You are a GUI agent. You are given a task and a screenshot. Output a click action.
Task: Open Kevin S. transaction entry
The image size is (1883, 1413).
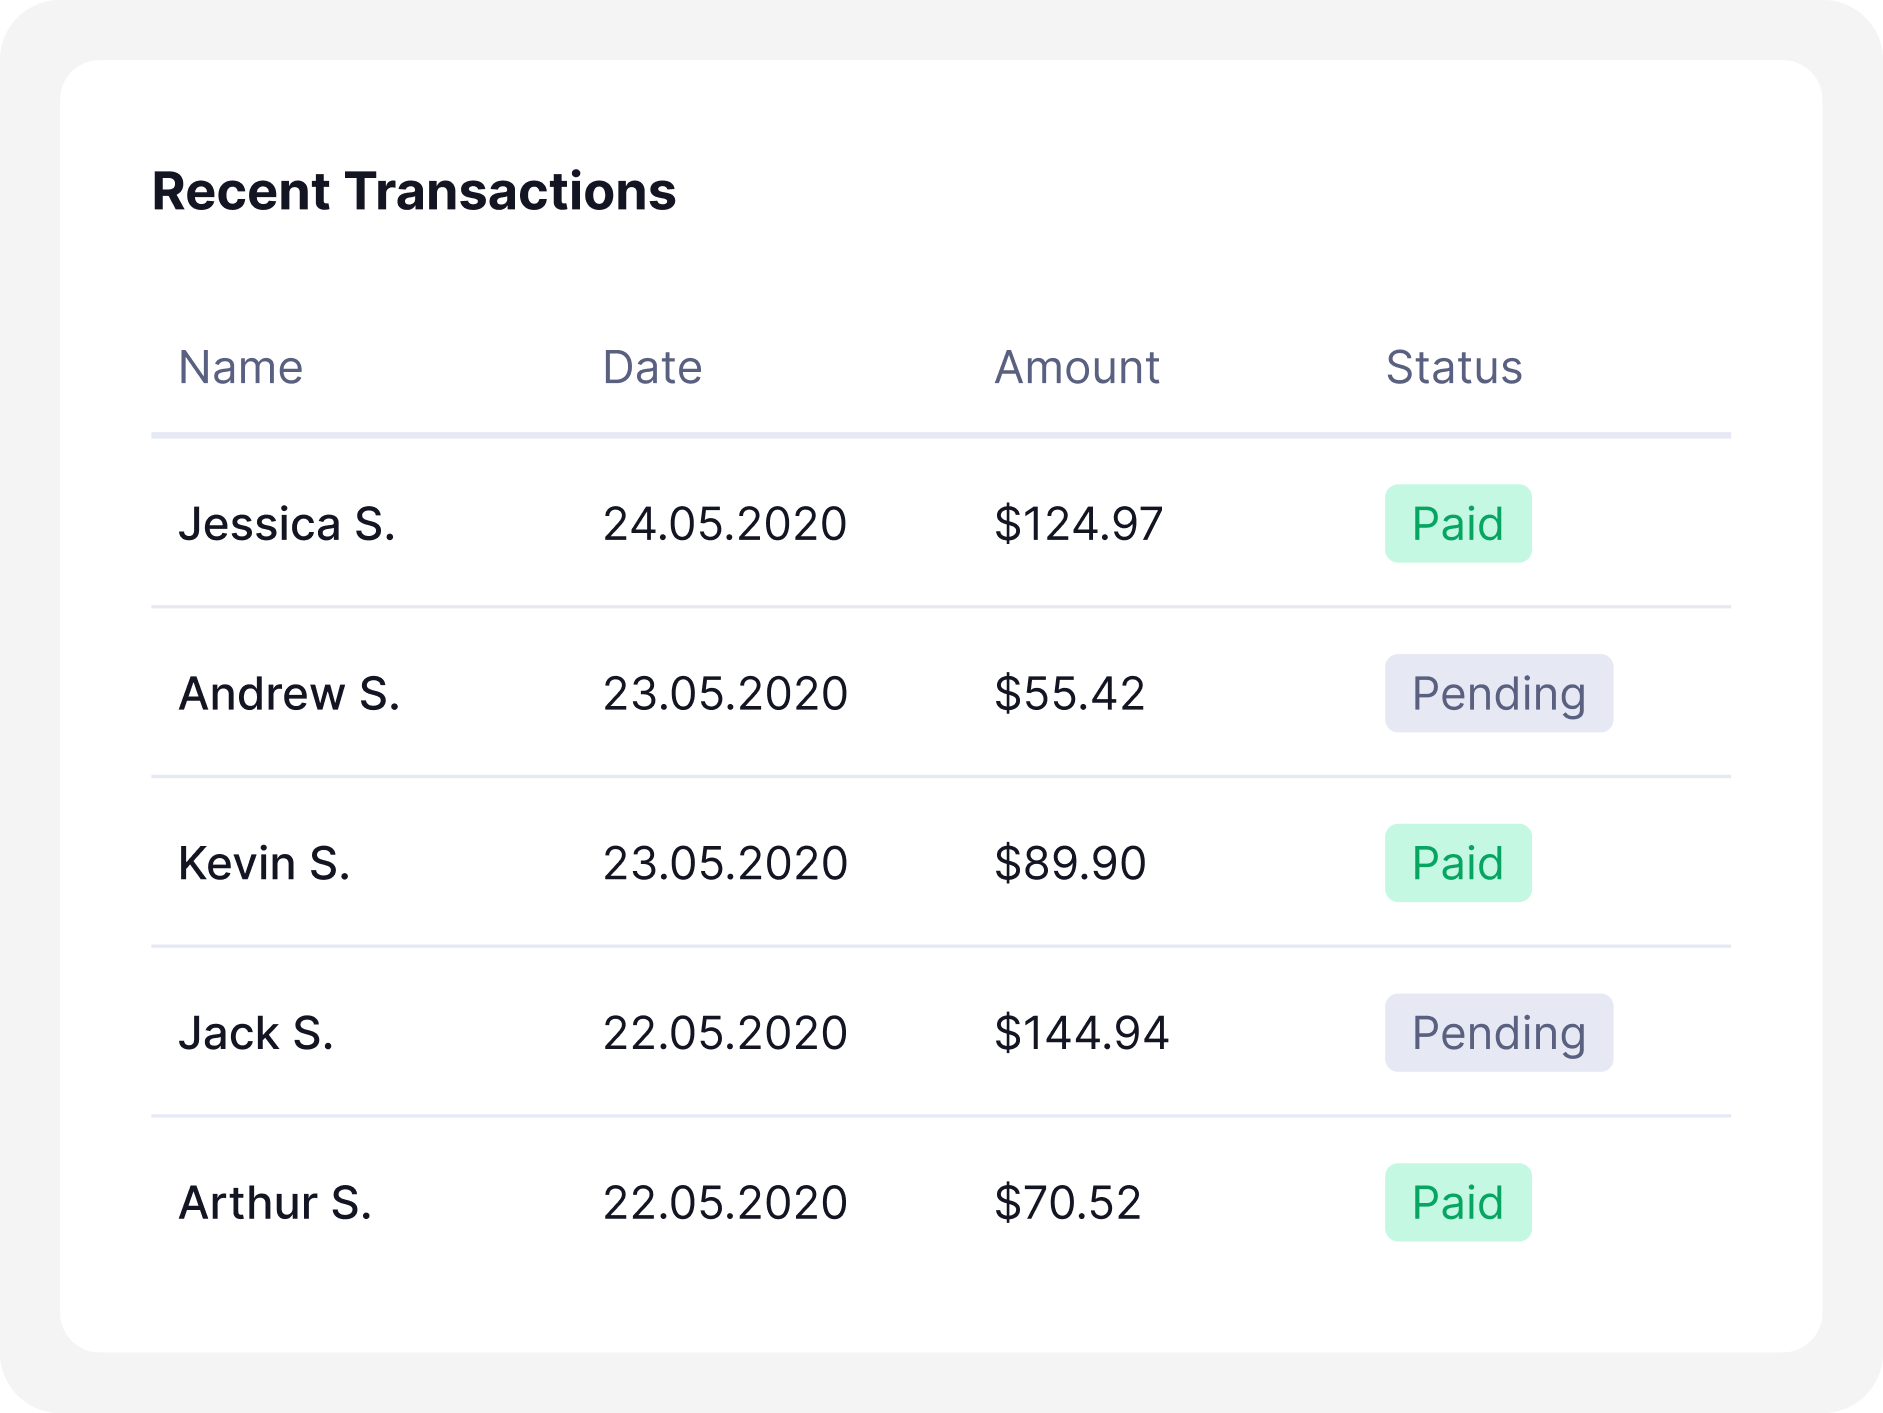(x=264, y=864)
